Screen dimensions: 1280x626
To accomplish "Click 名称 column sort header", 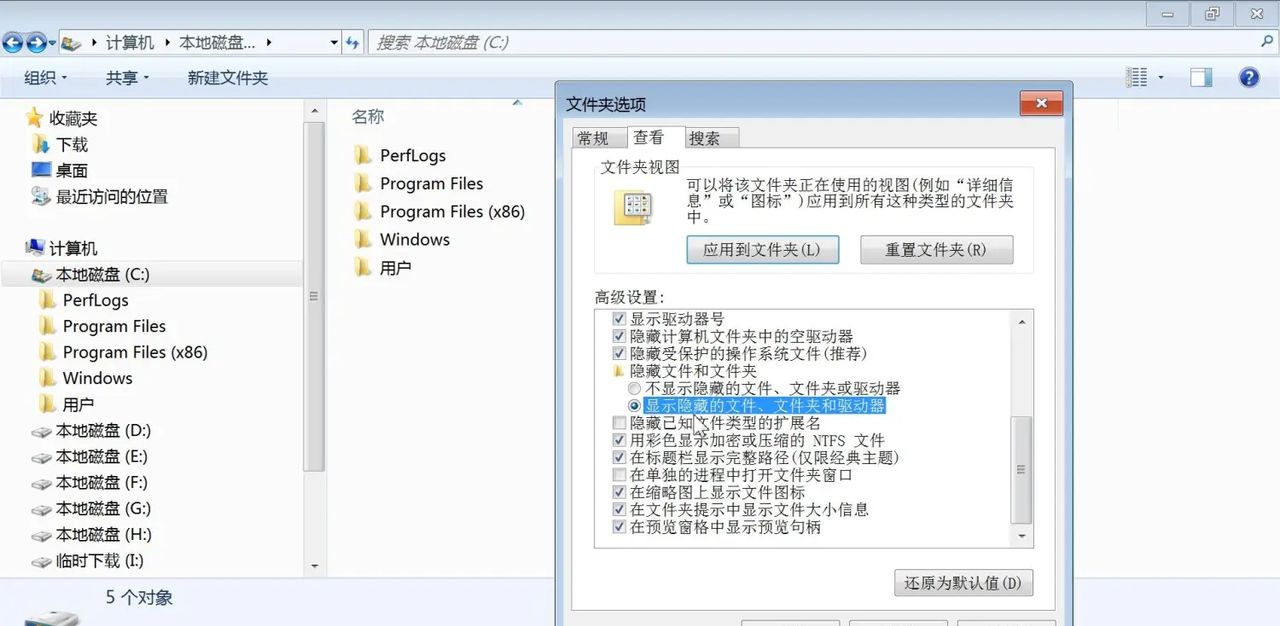I will pyautogui.click(x=368, y=117).
